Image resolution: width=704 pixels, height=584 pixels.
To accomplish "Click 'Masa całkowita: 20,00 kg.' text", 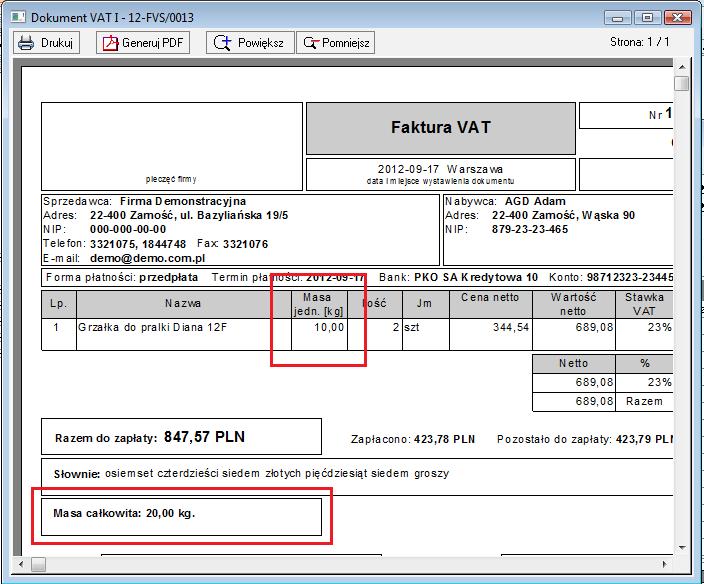I will pos(124,513).
